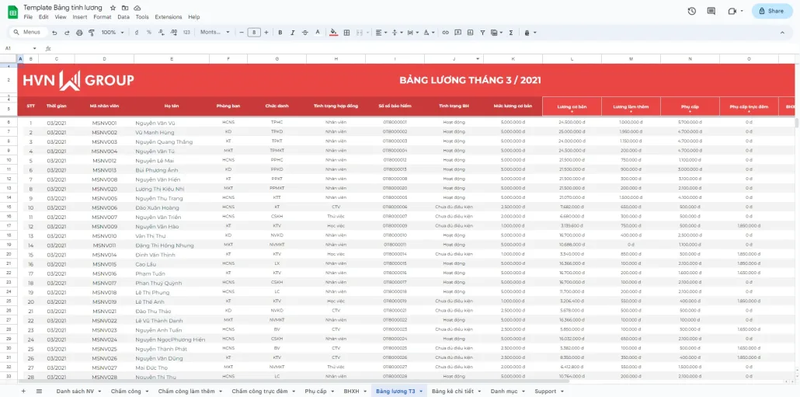Increase decimal places

coord(174,33)
